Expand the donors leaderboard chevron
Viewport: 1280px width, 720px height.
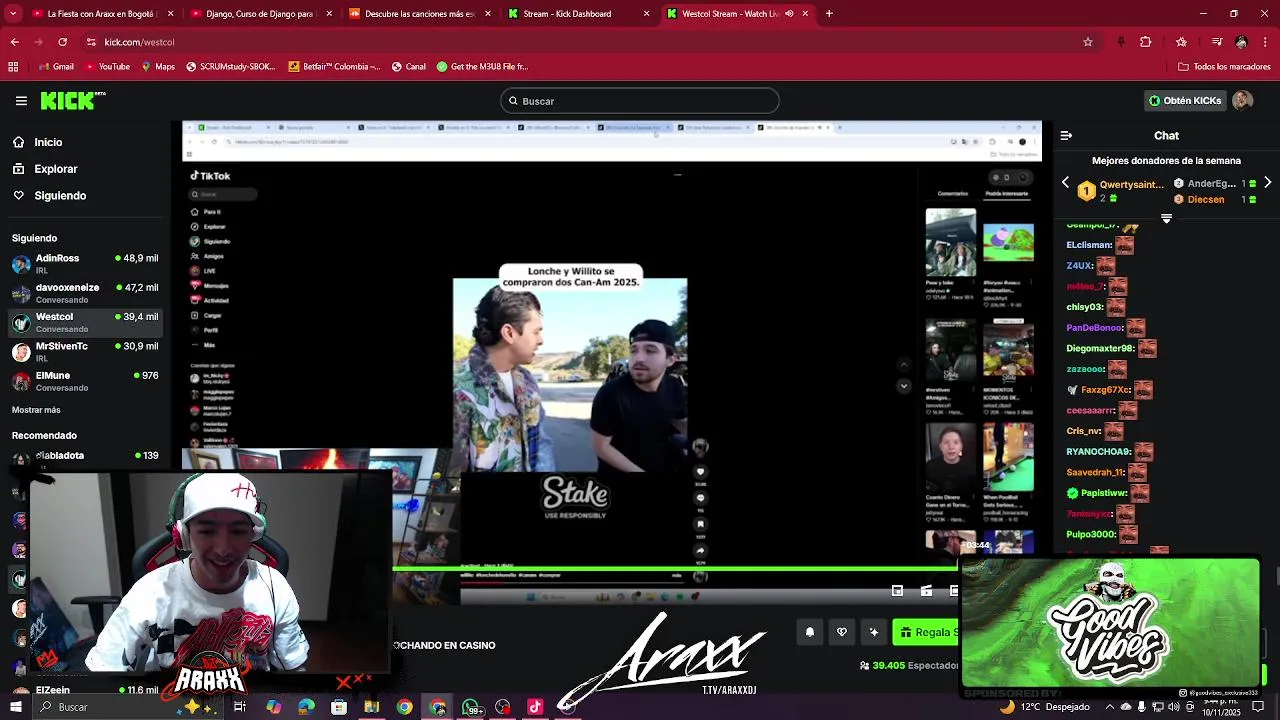[1166, 218]
